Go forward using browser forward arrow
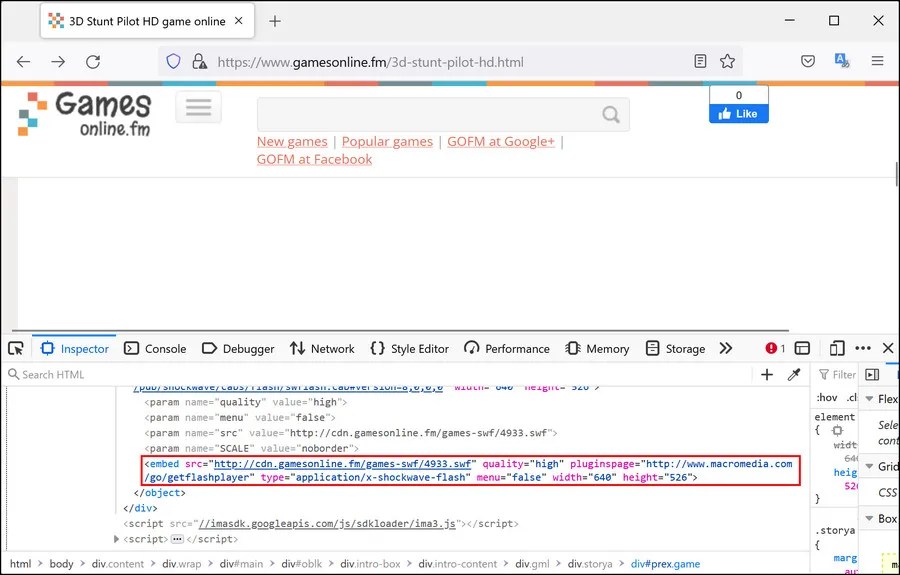Image resolution: width=900 pixels, height=575 pixels. pos(58,61)
